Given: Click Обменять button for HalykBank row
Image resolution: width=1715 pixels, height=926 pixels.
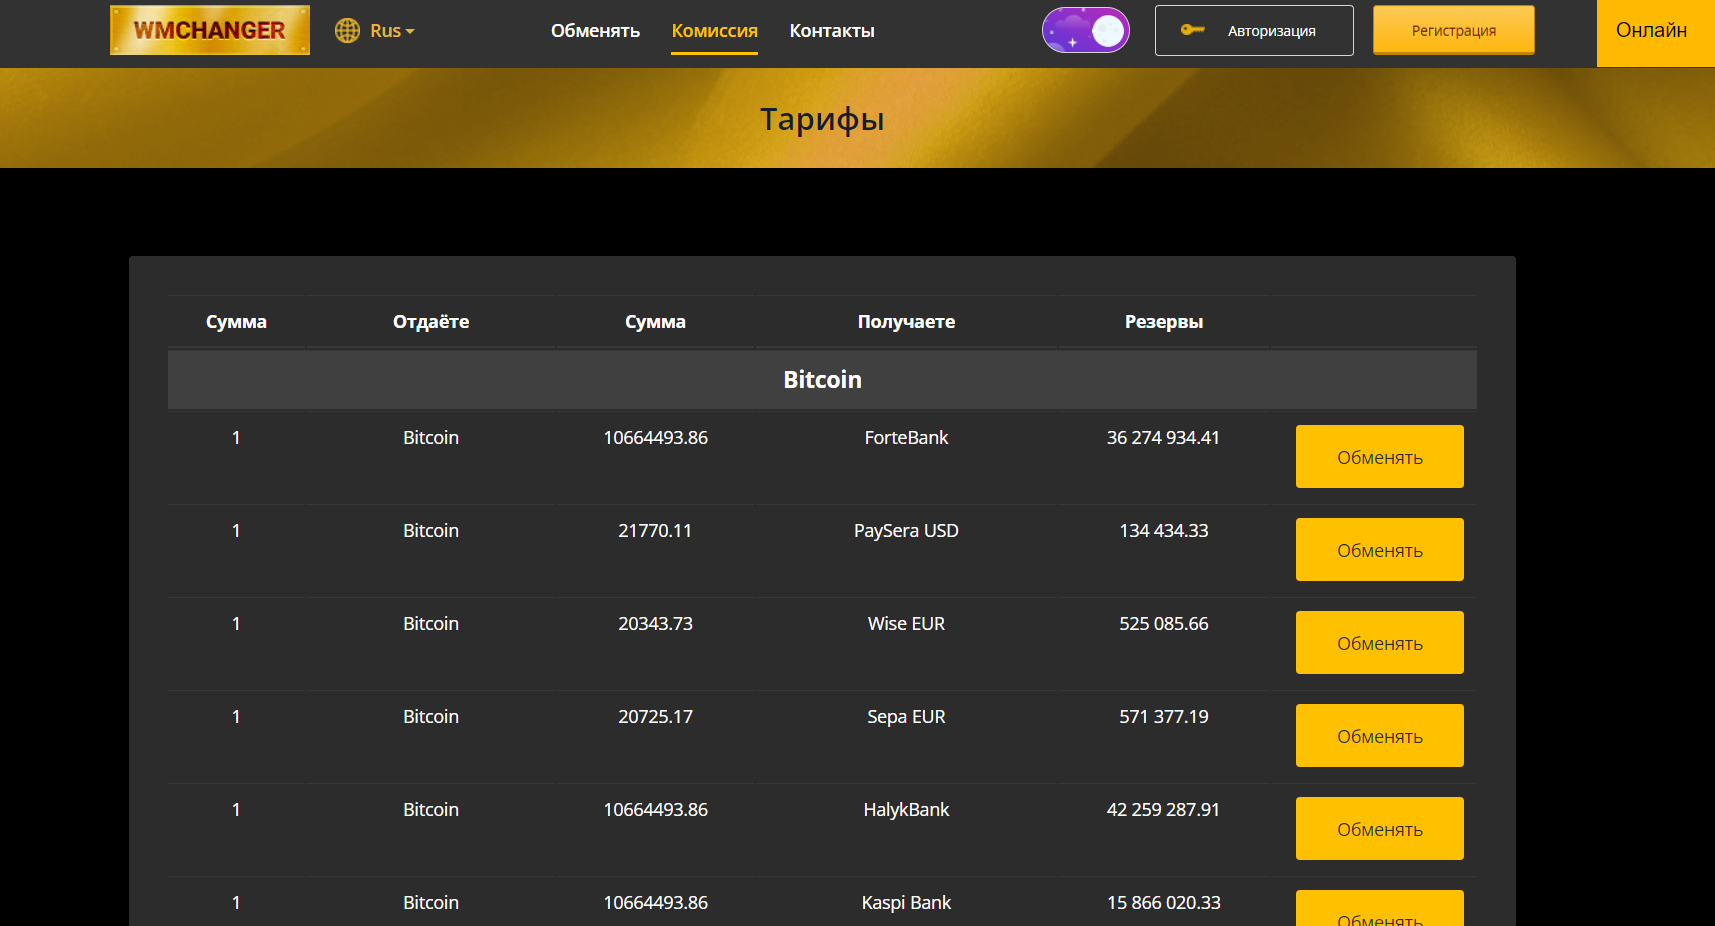Looking at the screenshot, I should click(1379, 829).
